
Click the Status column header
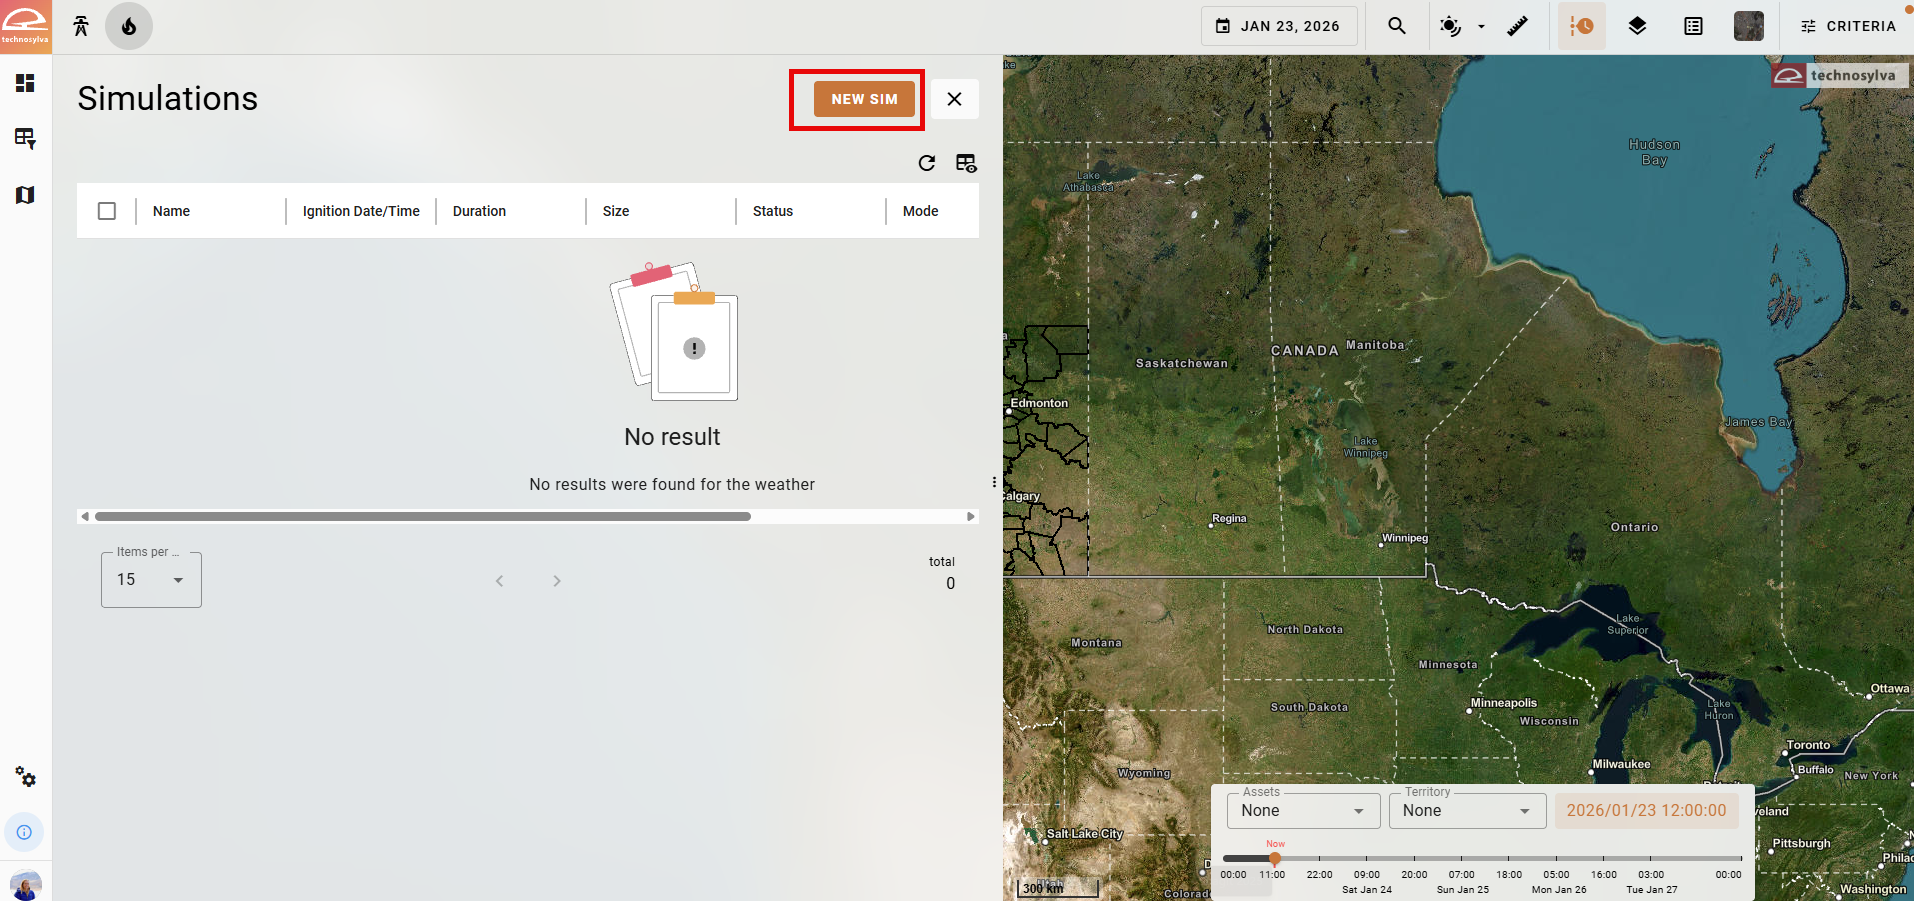pos(772,211)
